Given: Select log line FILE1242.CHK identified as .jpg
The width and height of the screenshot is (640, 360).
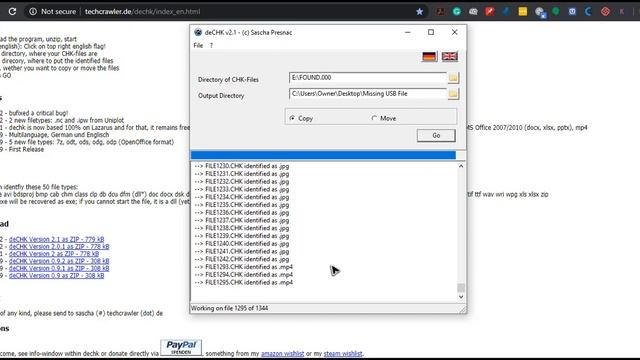Looking at the screenshot, I should point(242,259).
